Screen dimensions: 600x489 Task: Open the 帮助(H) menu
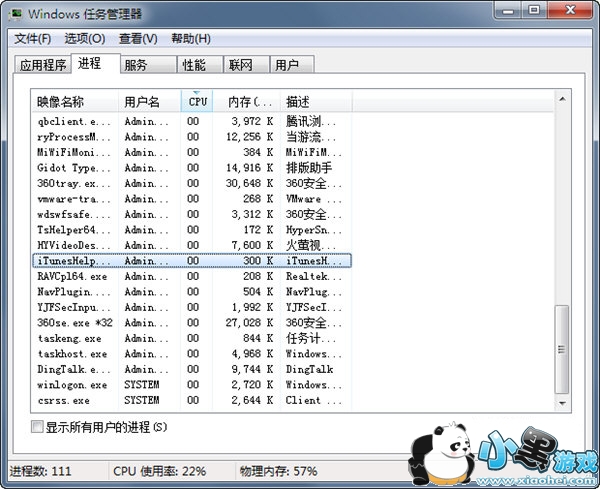coord(191,39)
